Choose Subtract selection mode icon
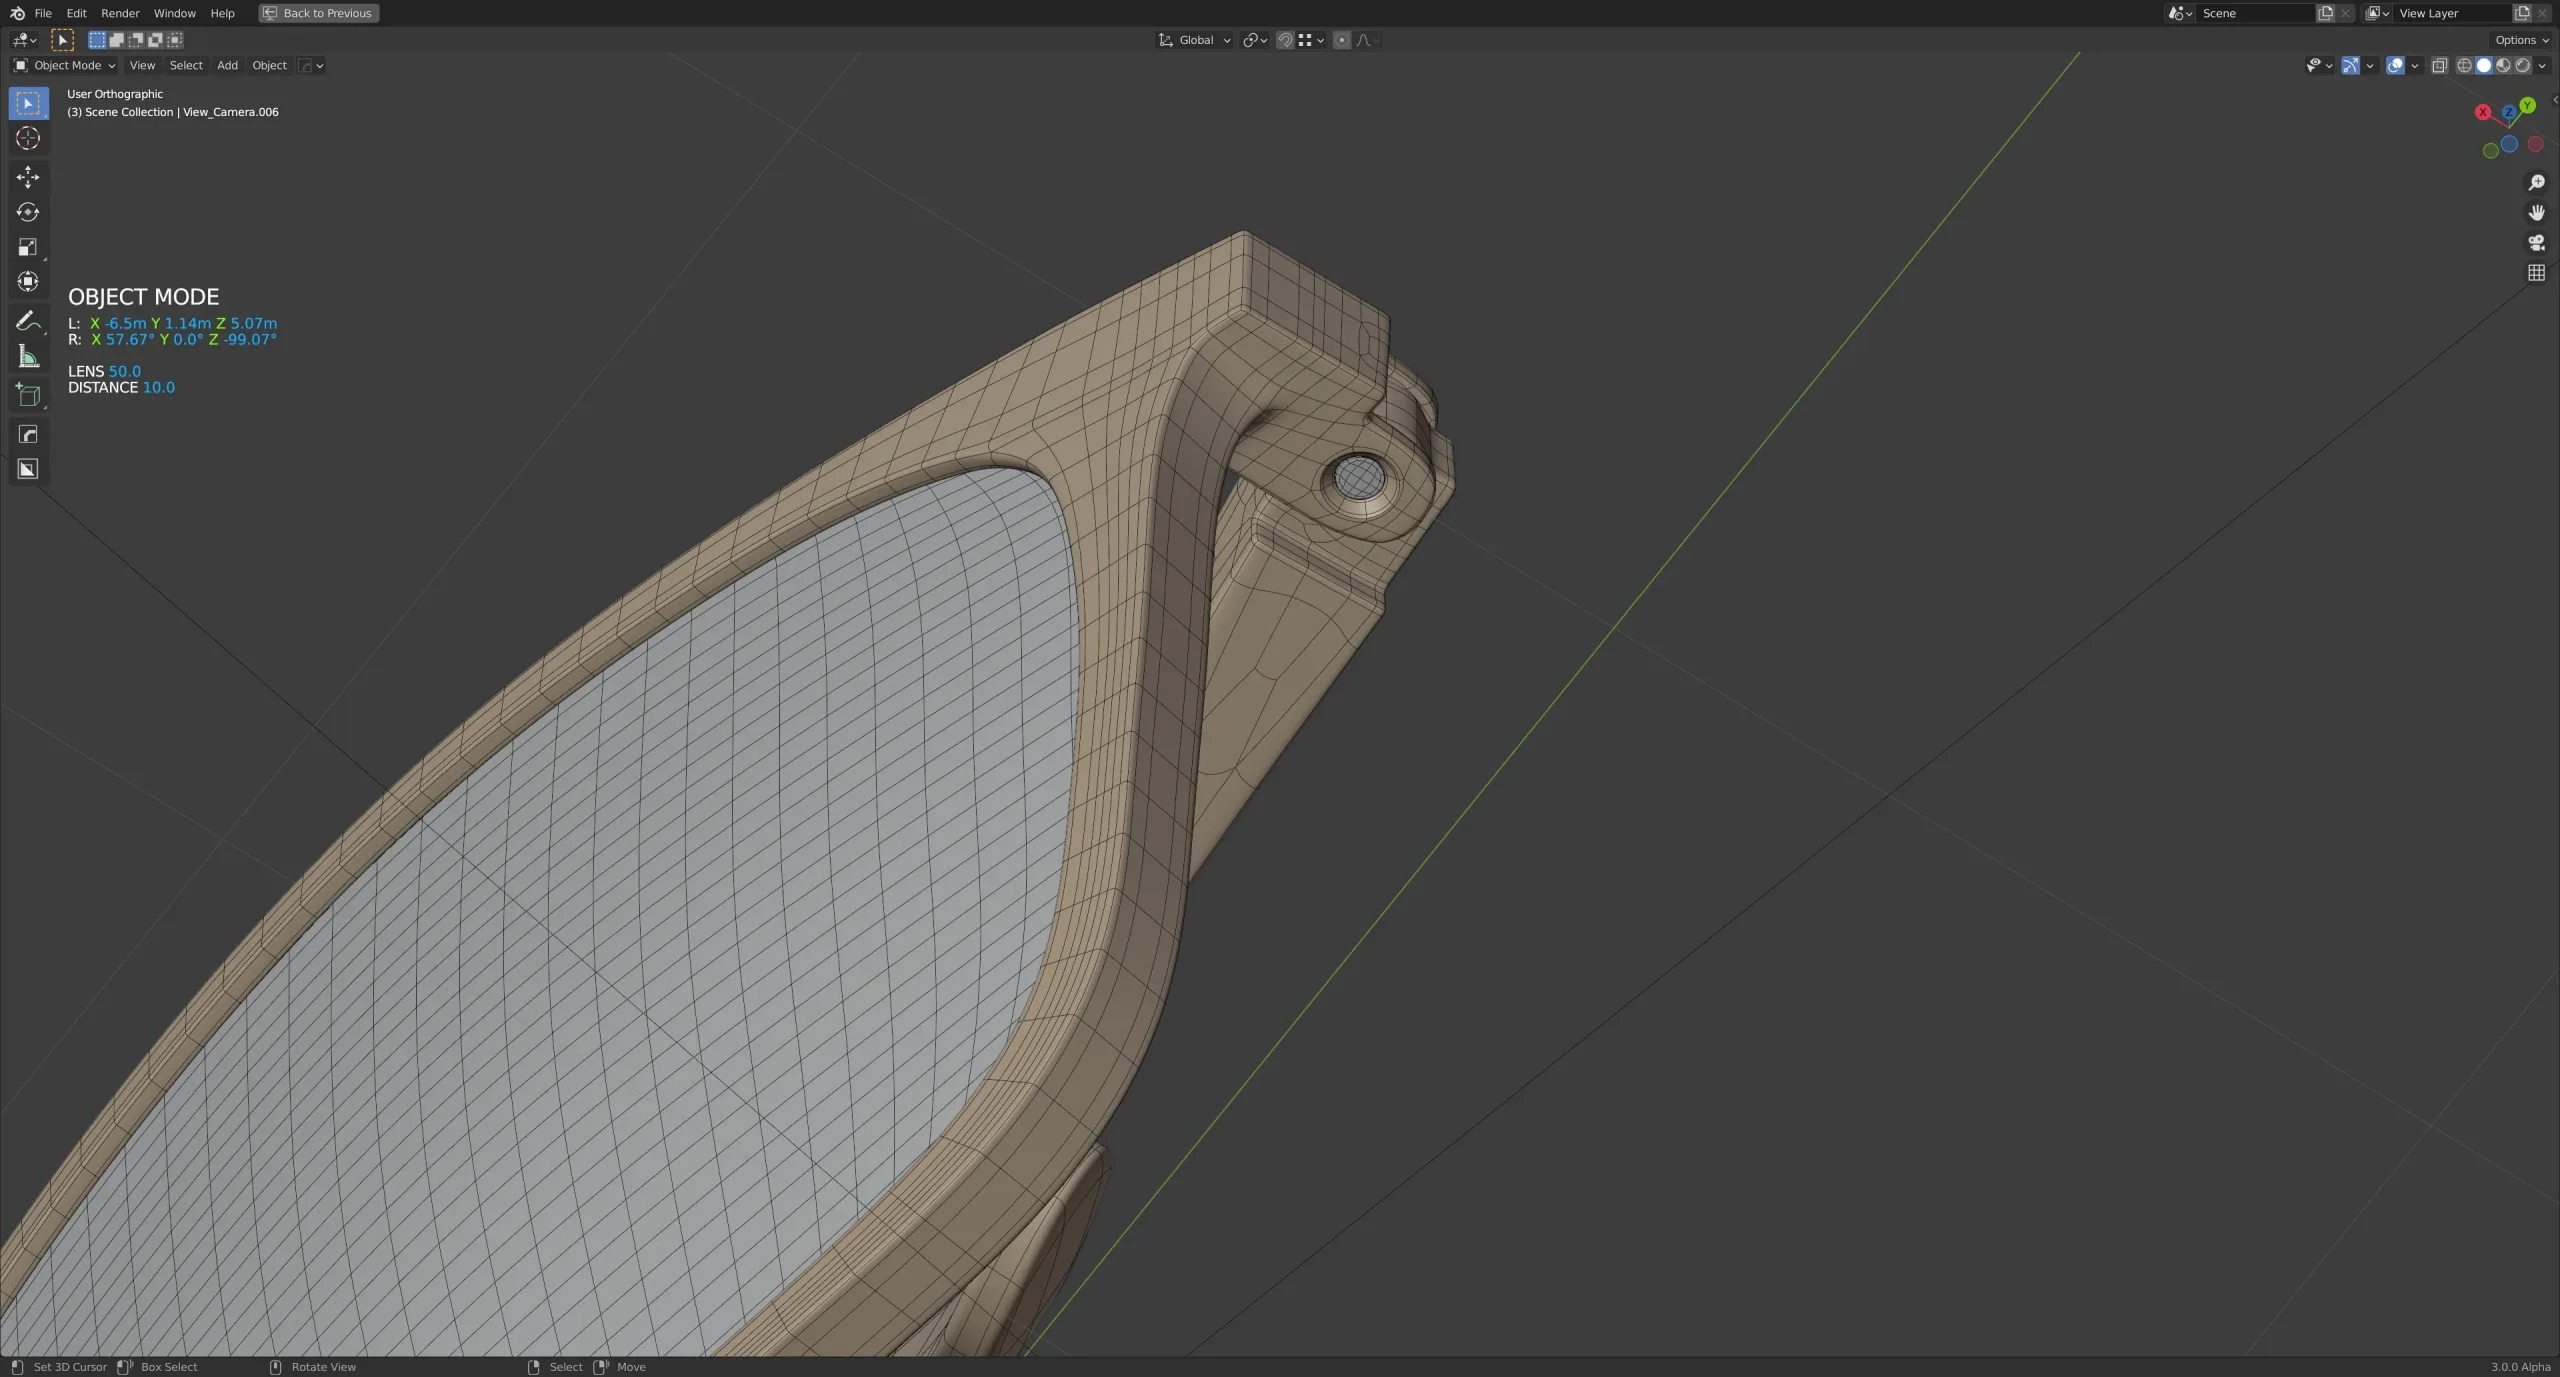2560x1377 pixels. pos(136,40)
